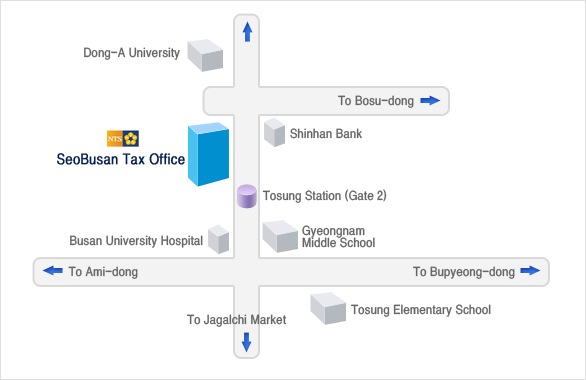Image resolution: width=586 pixels, height=380 pixels.
Task: Click the SeoBusan Tax Office label
Action: [121, 160]
